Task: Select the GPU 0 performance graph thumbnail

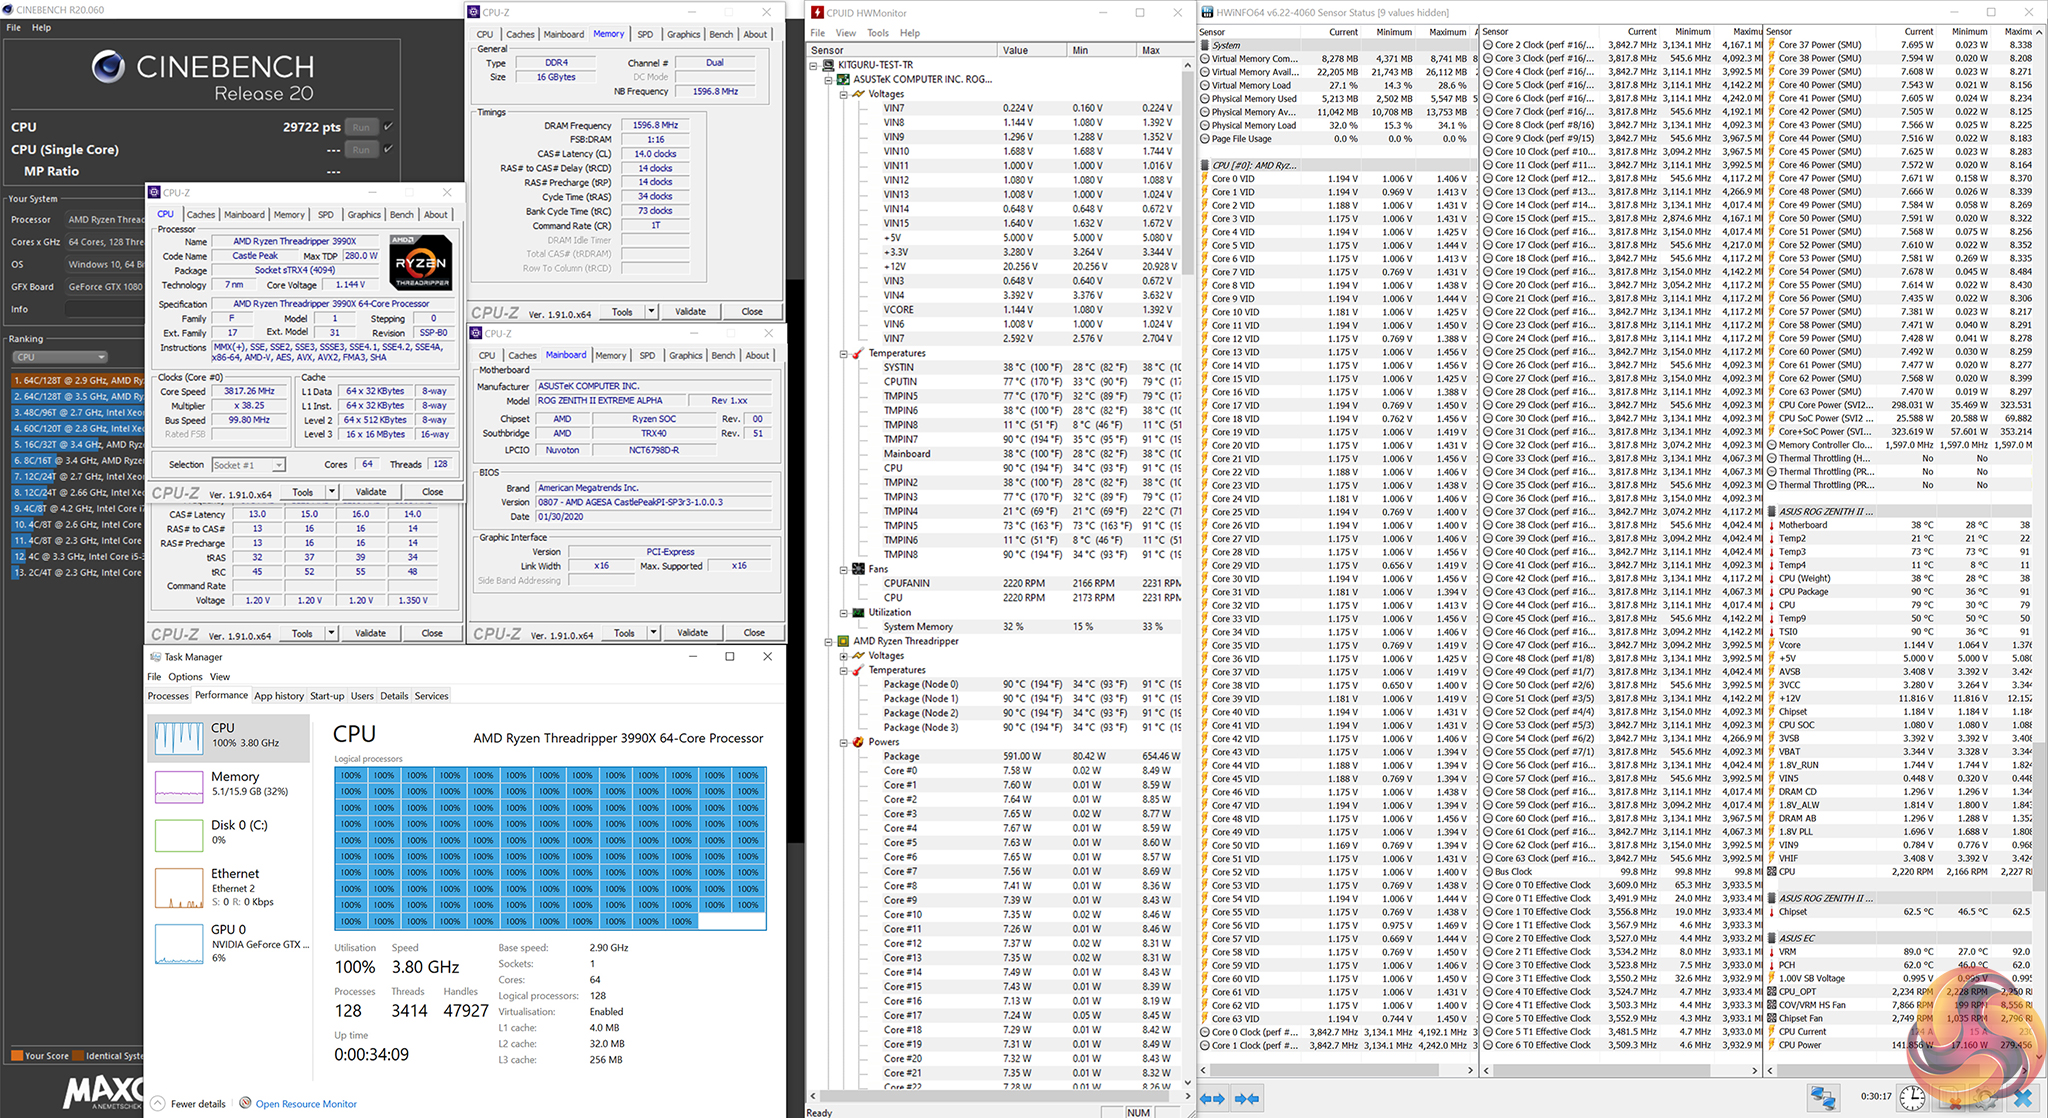Action: pos(179,944)
